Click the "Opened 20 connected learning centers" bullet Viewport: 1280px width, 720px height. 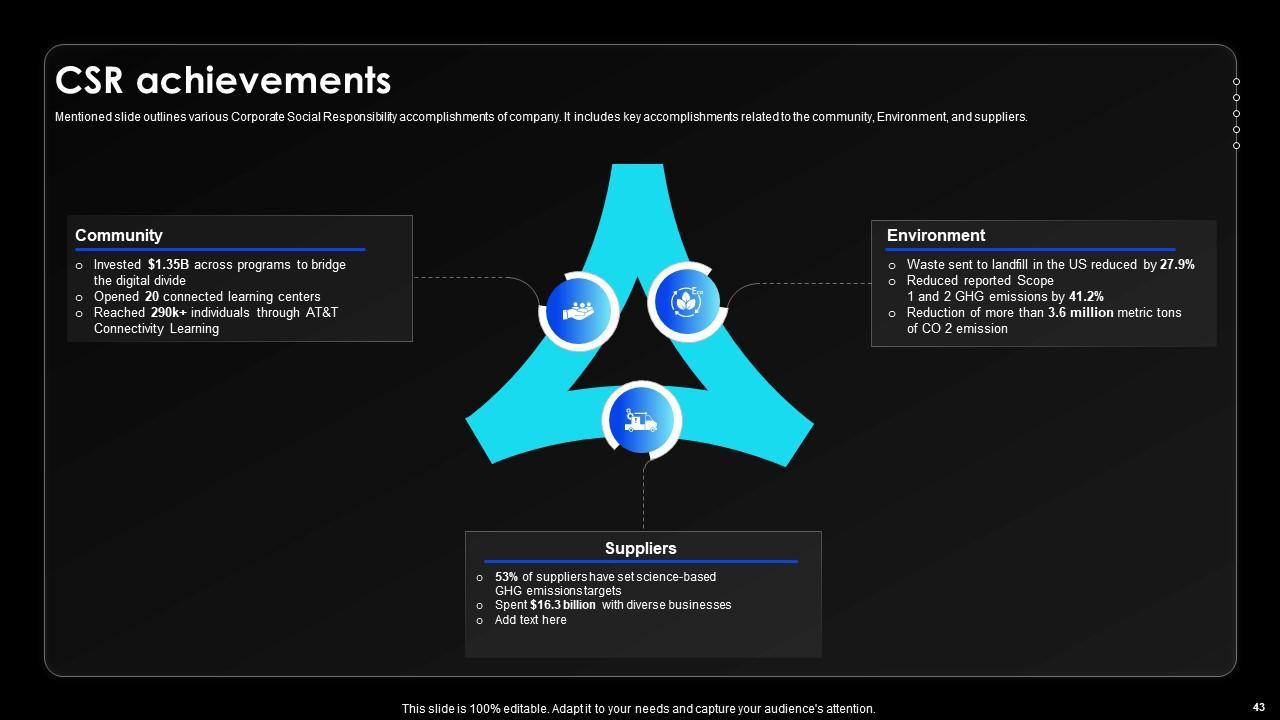click(x=207, y=297)
